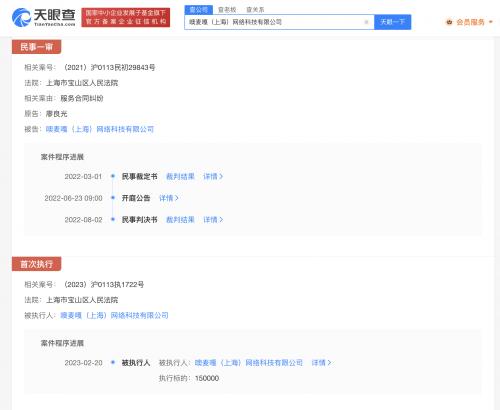Click the plaintiff name 廖良光
This screenshot has height=410, width=500.
click(x=56, y=114)
